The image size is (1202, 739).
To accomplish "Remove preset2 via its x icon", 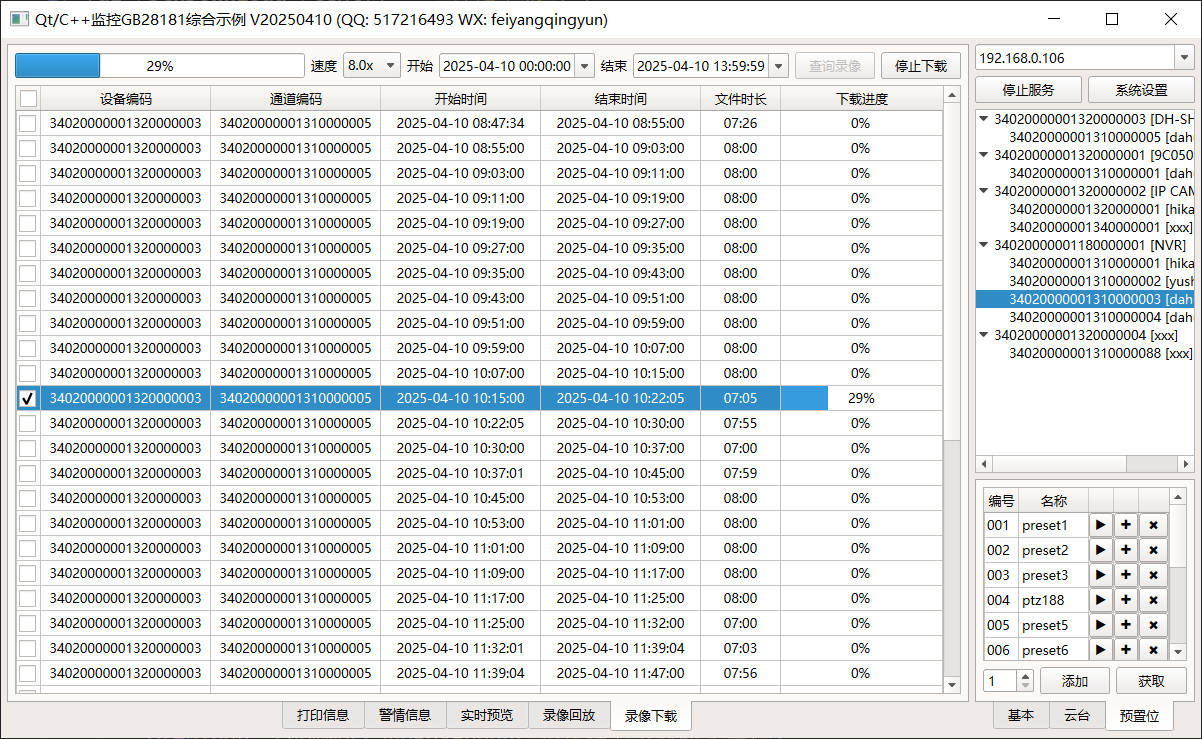I will pyautogui.click(x=1153, y=550).
